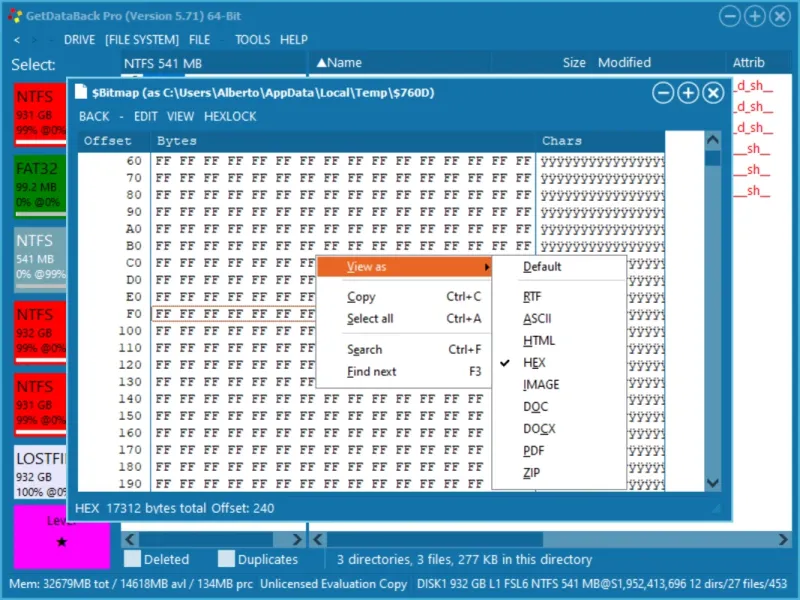
Task: Click the document icon beside $Bitmap title
Action: point(81,92)
